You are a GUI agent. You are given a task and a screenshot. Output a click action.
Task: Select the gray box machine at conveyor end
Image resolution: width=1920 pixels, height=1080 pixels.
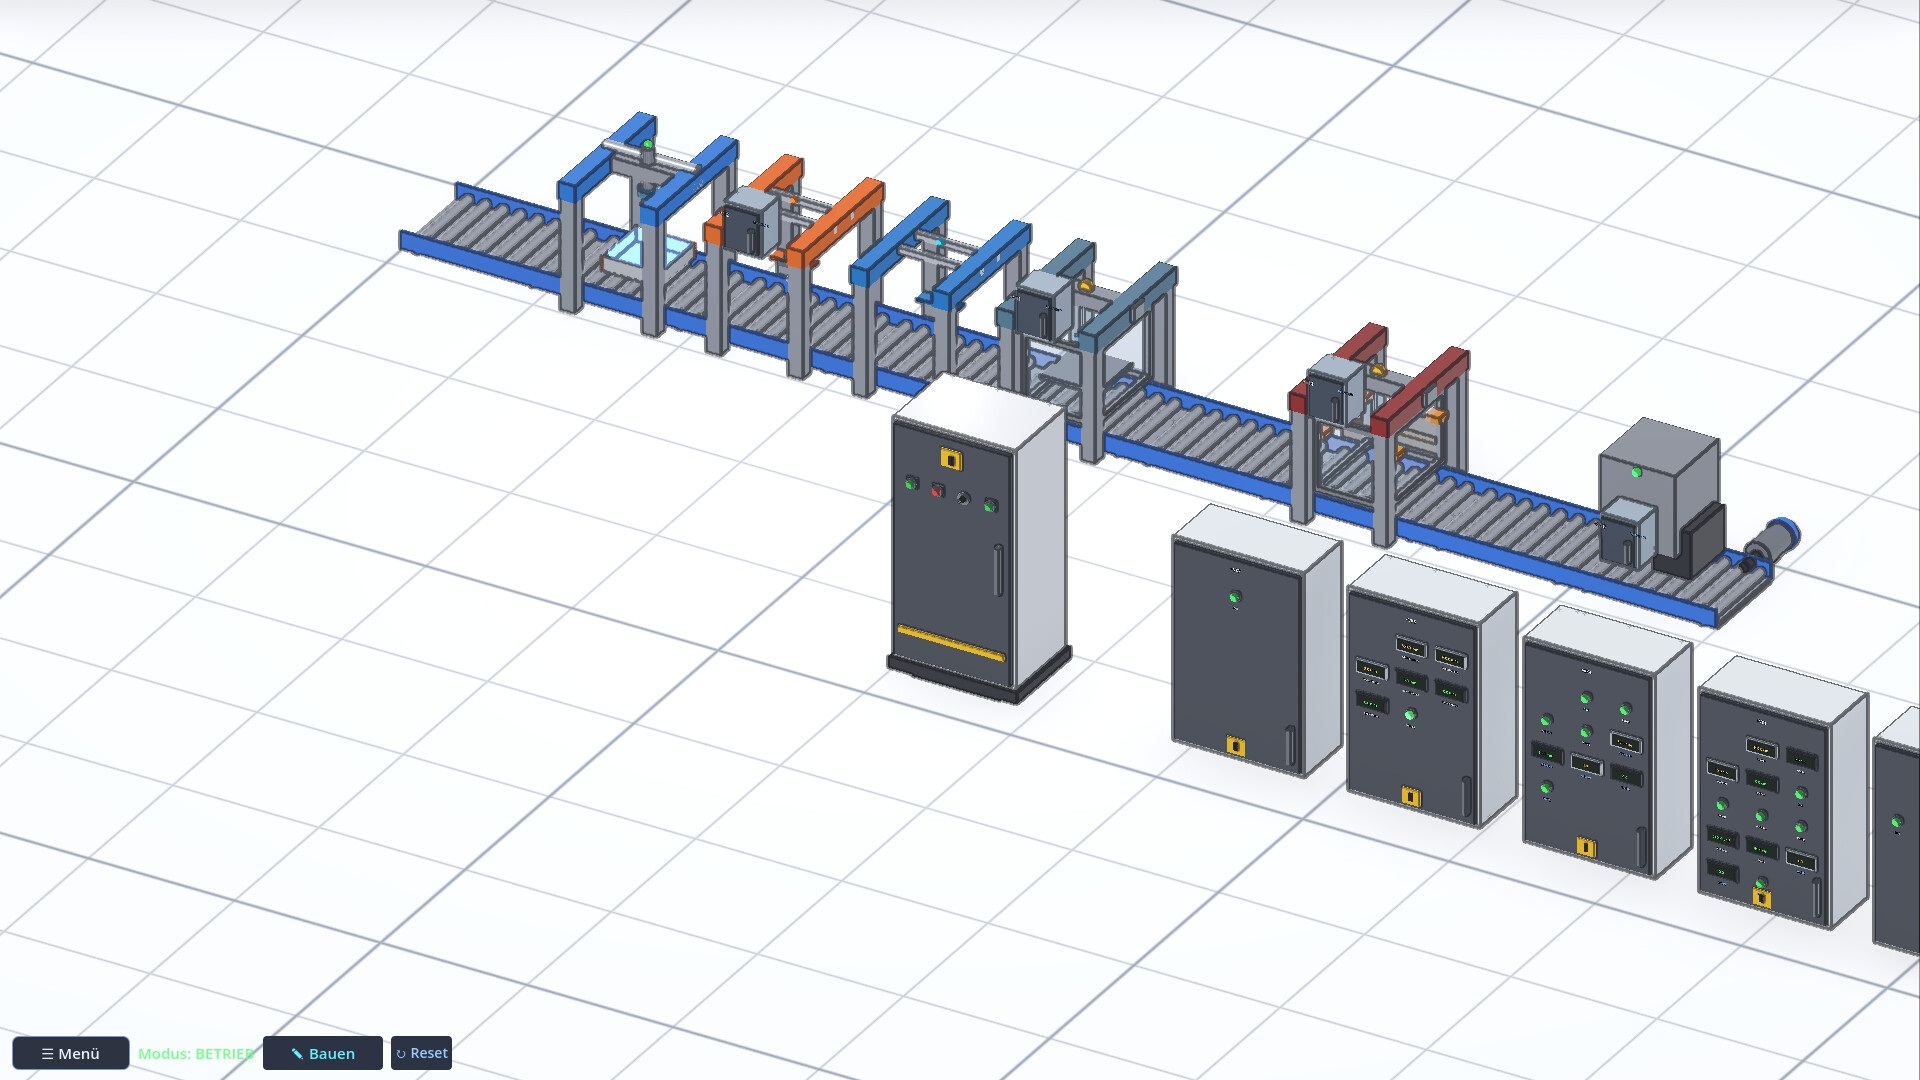tap(1660, 496)
